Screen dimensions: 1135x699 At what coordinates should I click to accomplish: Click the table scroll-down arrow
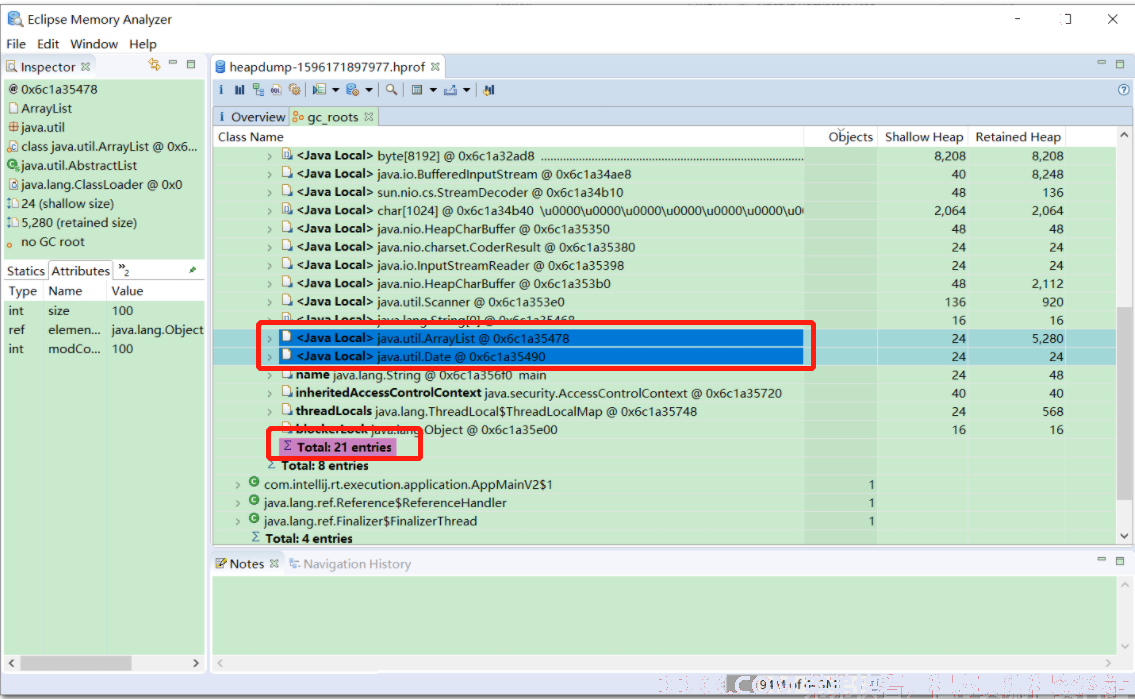(x=1123, y=536)
